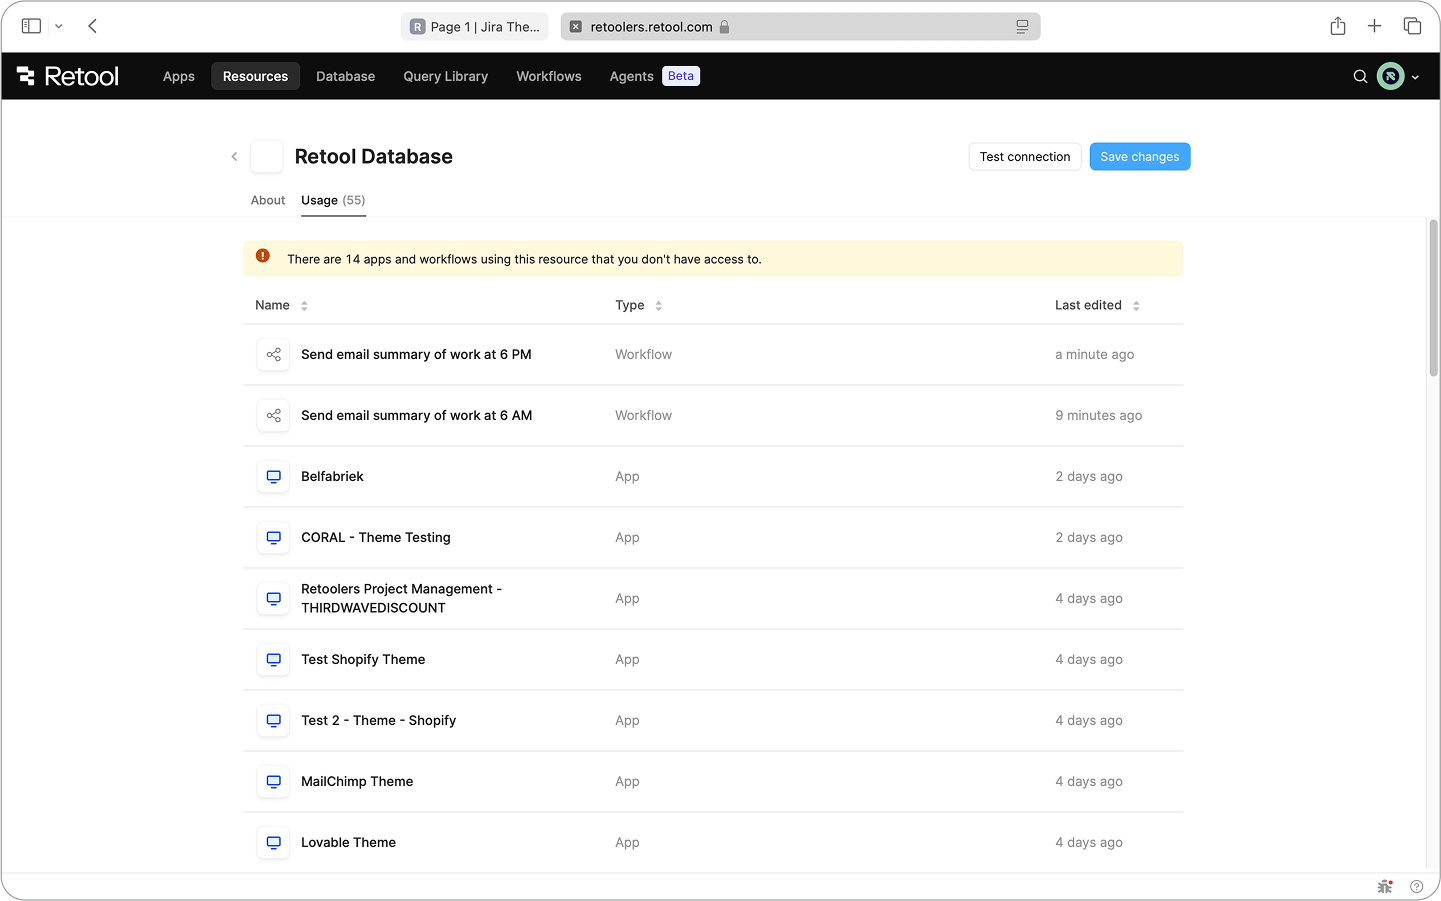Click app icon for Lovable Theme
Screen dimensions: 1441x901
tap(273, 843)
